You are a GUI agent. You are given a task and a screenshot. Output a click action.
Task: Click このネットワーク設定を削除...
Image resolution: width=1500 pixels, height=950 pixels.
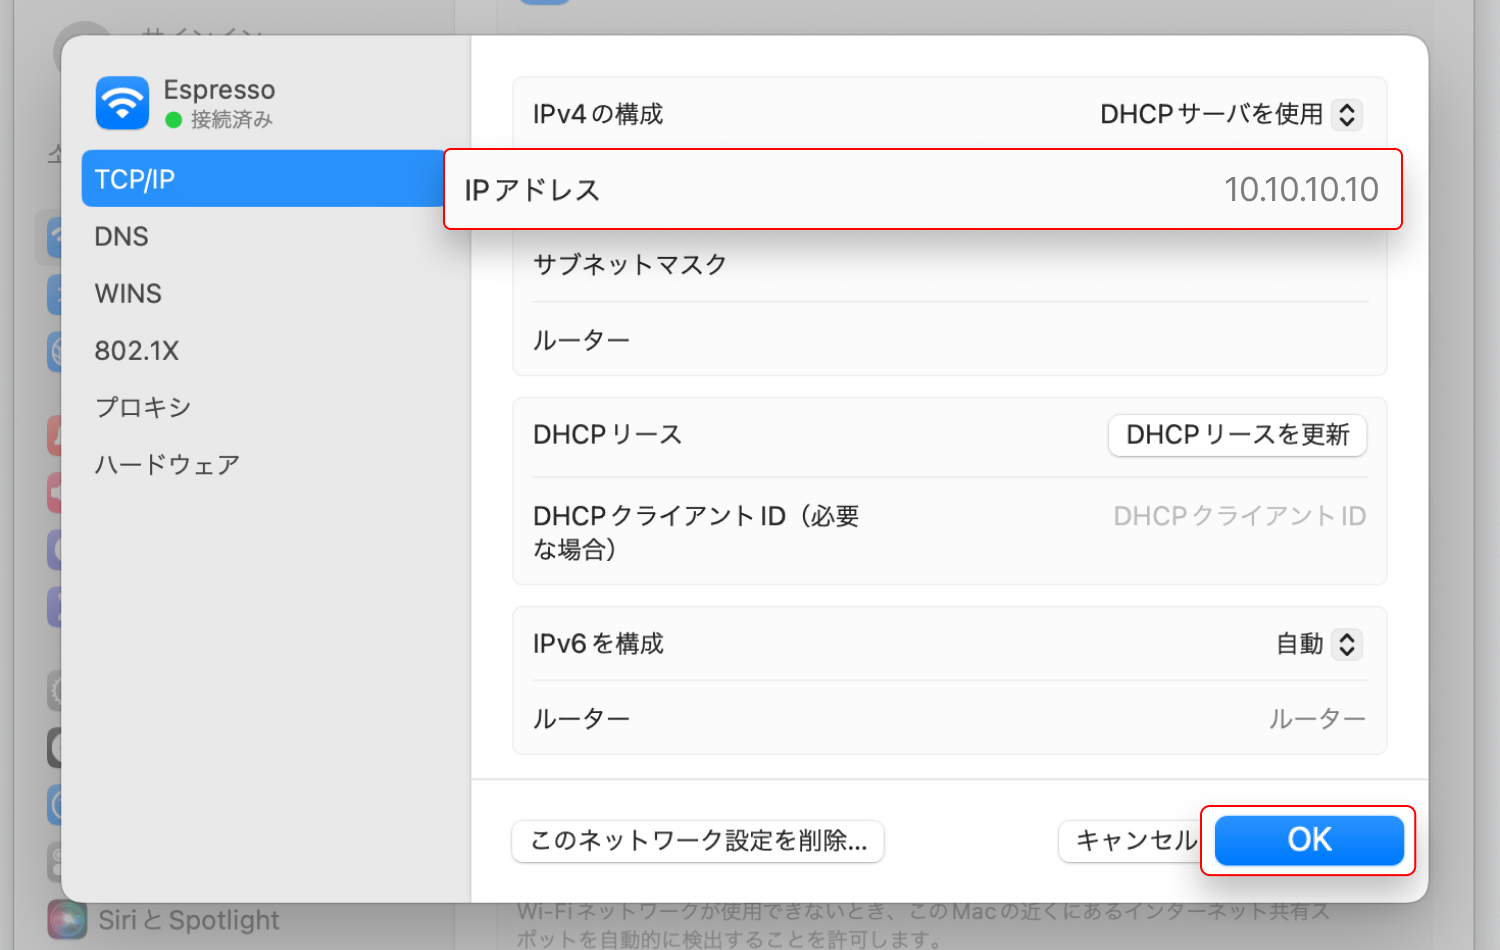(697, 841)
